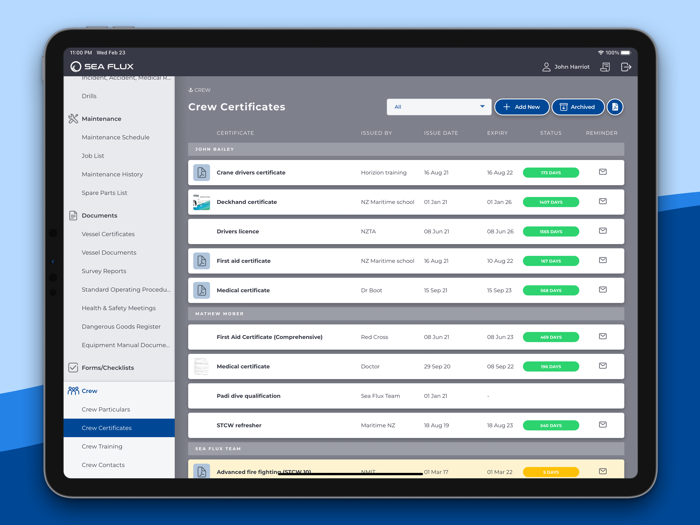700x525 pixels.
Task: Send a reminder for the Doctor Medical certificate
Action: 603,366
